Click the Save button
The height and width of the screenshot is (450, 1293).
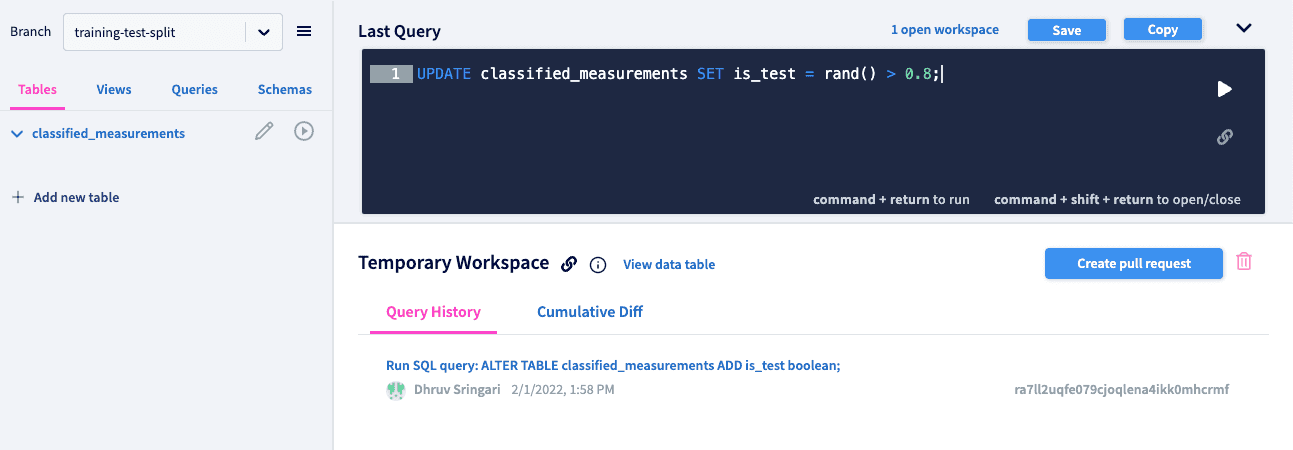coord(1067,30)
